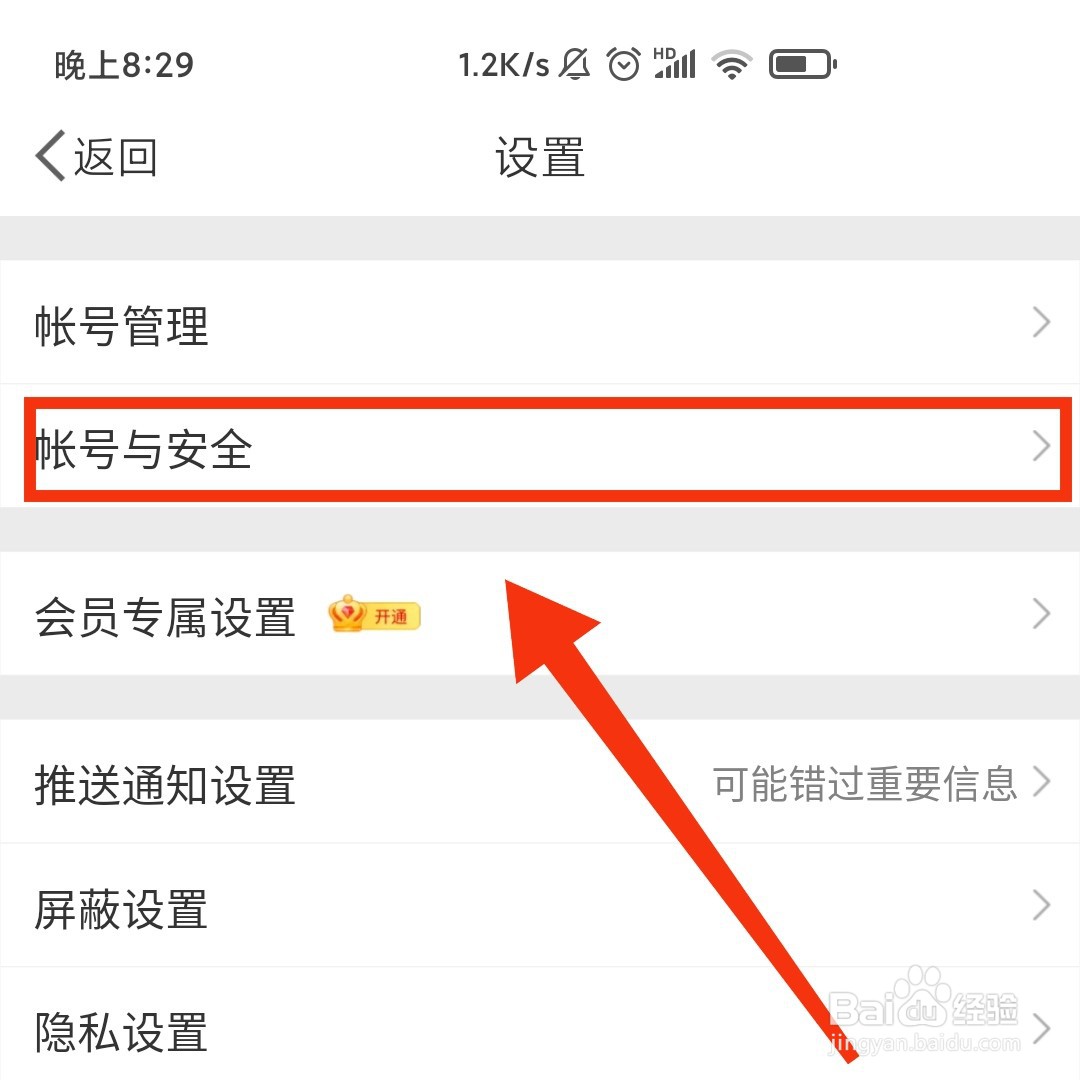1080x1080 pixels.
Task: Tap the crown 开通 membership badge
Action: click(x=375, y=614)
